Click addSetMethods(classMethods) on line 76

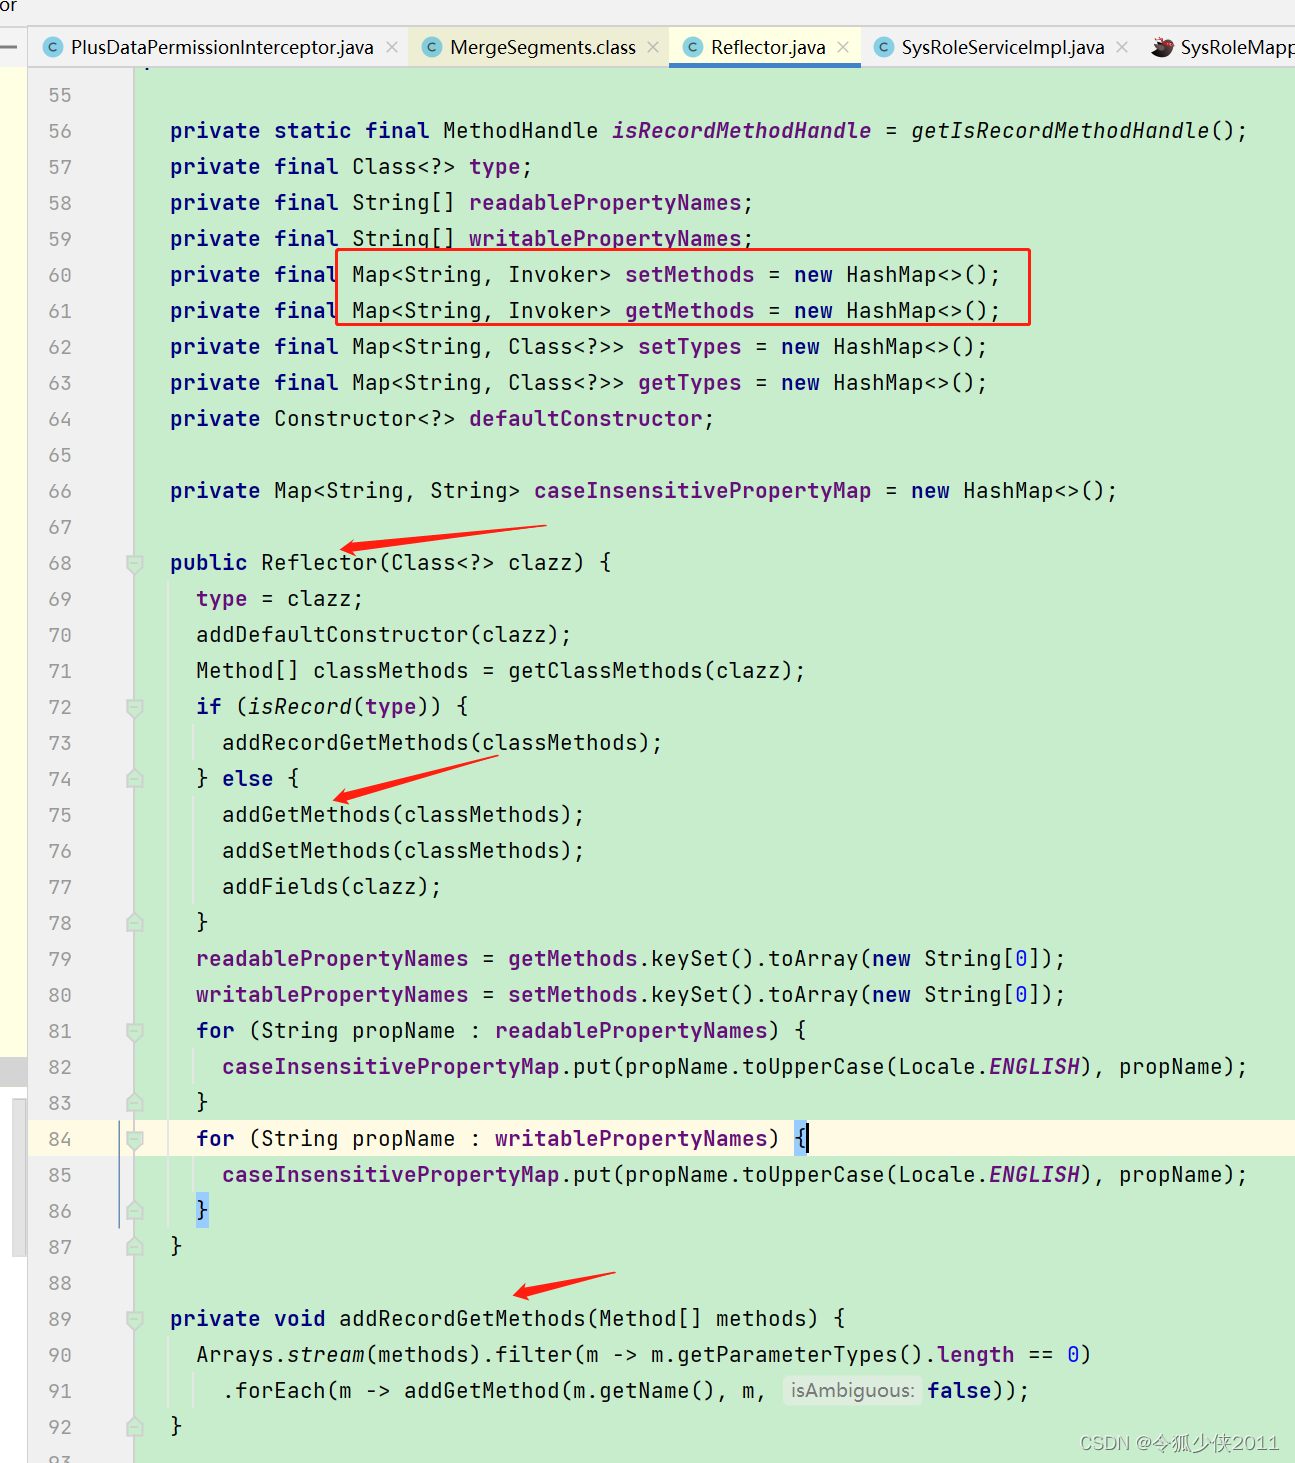pos(397,851)
